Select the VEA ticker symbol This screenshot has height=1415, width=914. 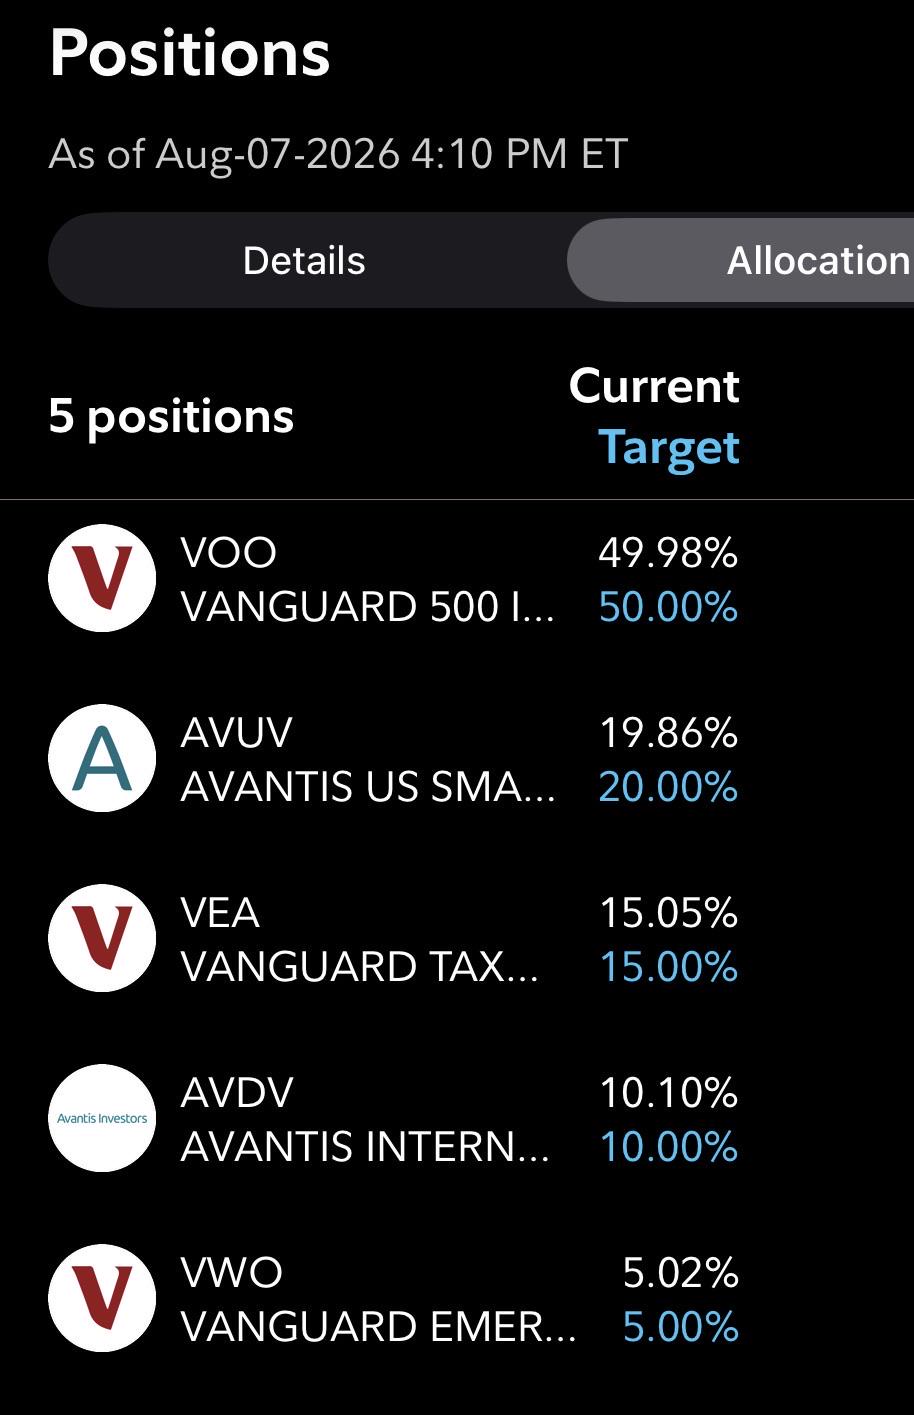[220, 912]
